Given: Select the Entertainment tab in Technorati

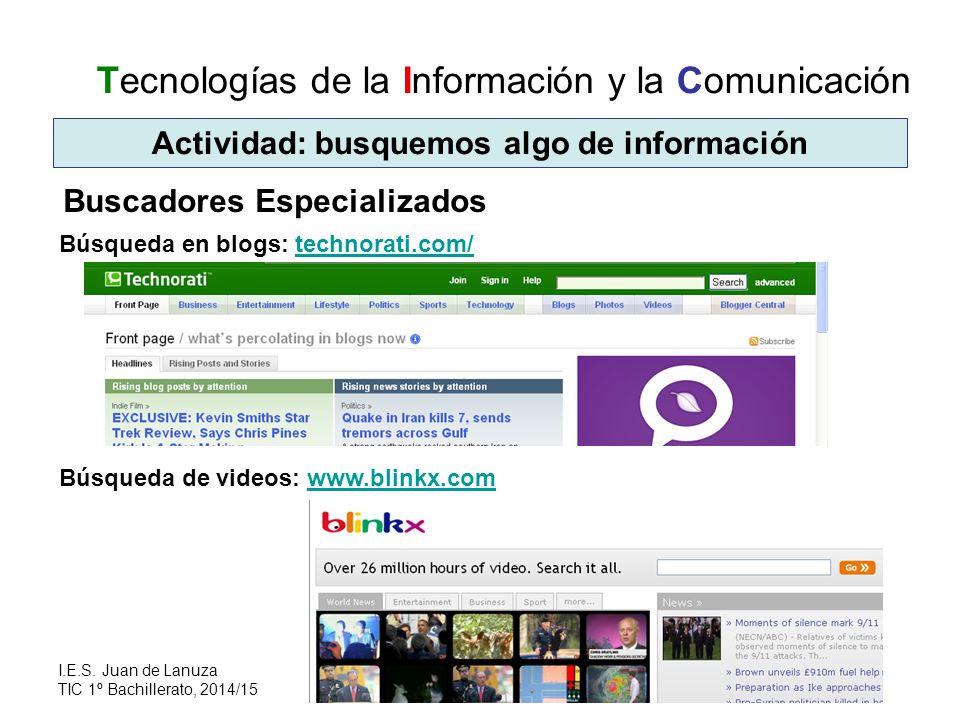Looking at the screenshot, I should [x=266, y=305].
